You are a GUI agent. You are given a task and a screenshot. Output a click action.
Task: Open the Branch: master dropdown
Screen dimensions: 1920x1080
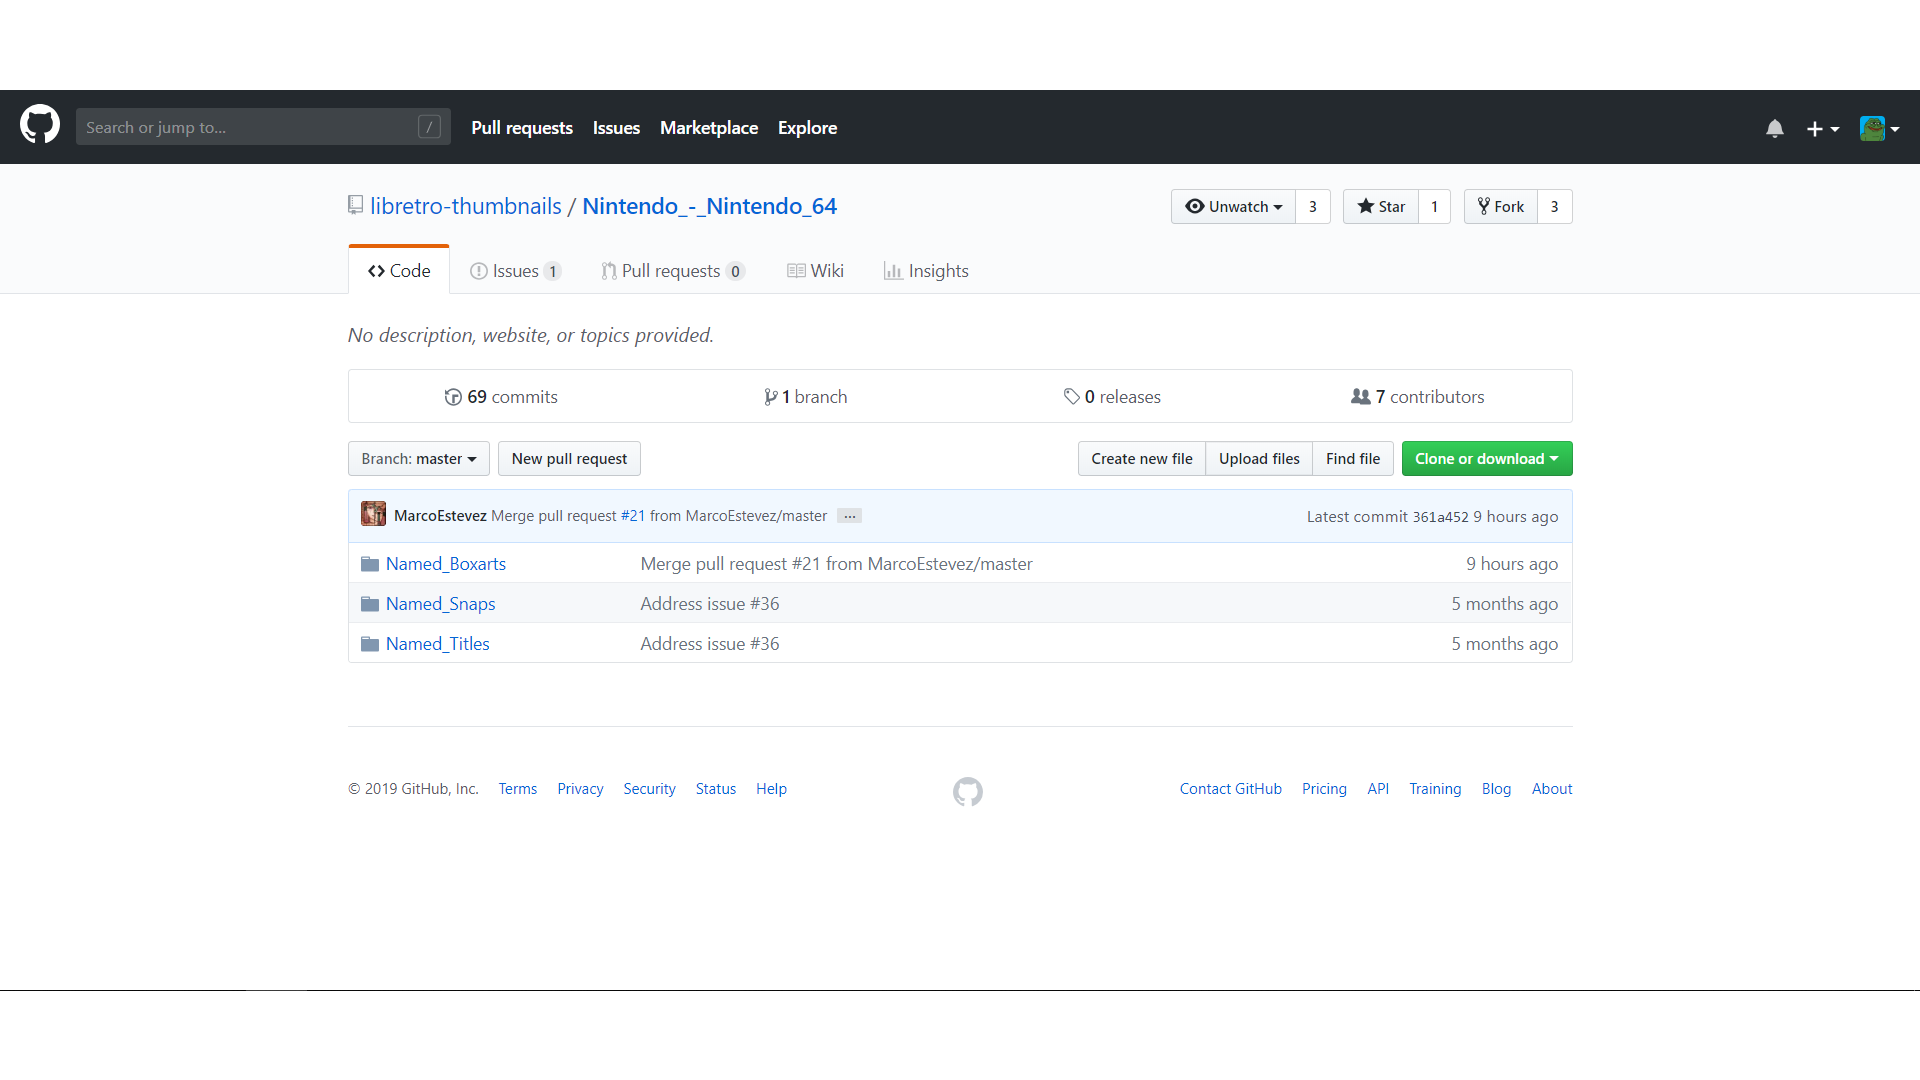pyautogui.click(x=418, y=459)
